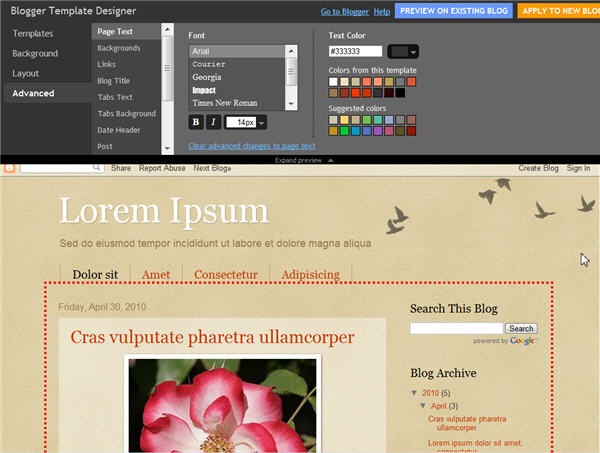Click font list scroll up arrow
The width and height of the screenshot is (600, 453).
[x=291, y=51]
